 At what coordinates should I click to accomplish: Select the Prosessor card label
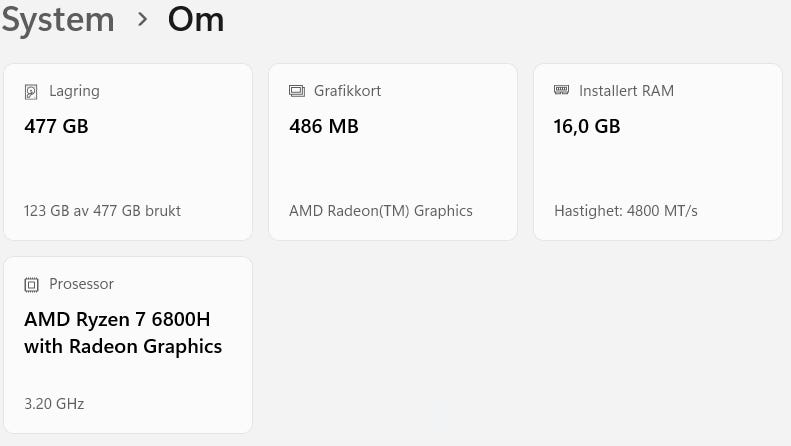[x=81, y=284]
